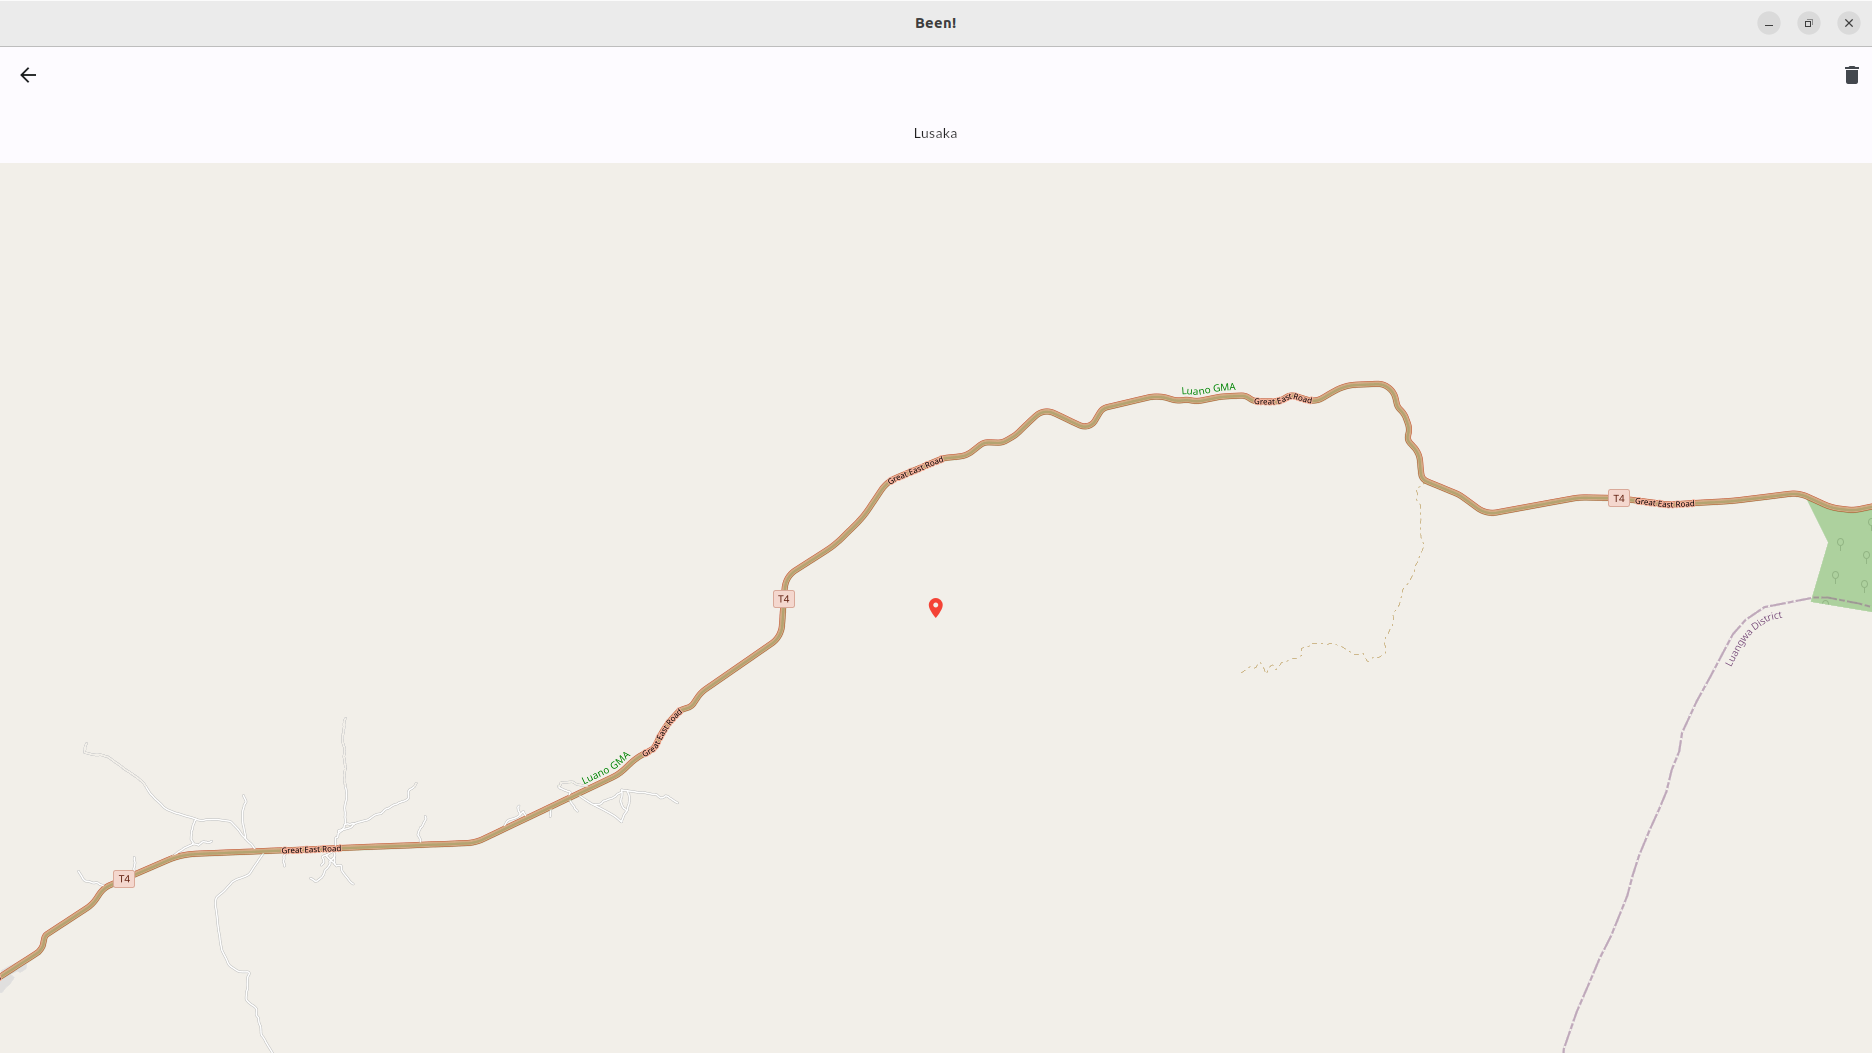The height and width of the screenshot is (1053, 1872).
Task: Maximize the Been! window
Action: [x=1809, y=23]
